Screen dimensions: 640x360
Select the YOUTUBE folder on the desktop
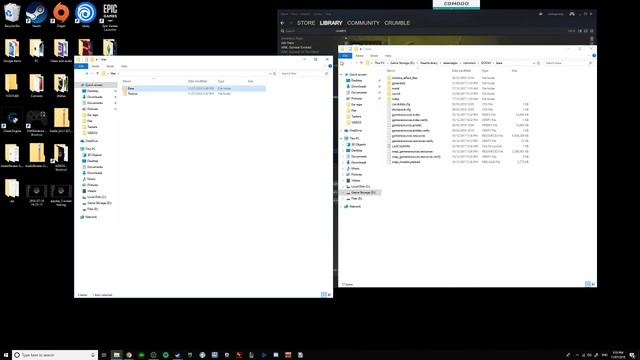tap(12, 85)
